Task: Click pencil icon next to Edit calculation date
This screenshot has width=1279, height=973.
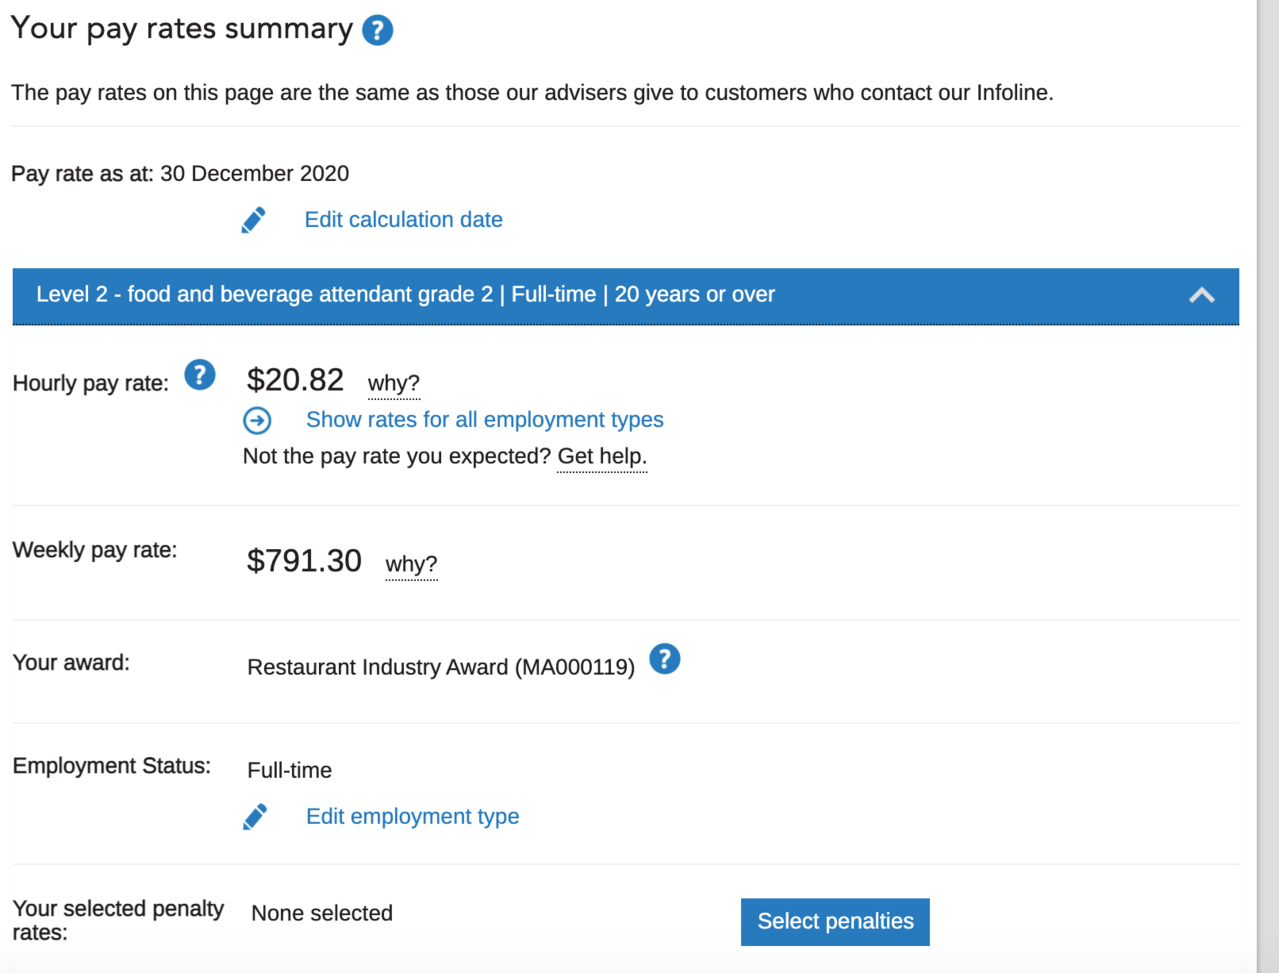Action: click(254, 220)
